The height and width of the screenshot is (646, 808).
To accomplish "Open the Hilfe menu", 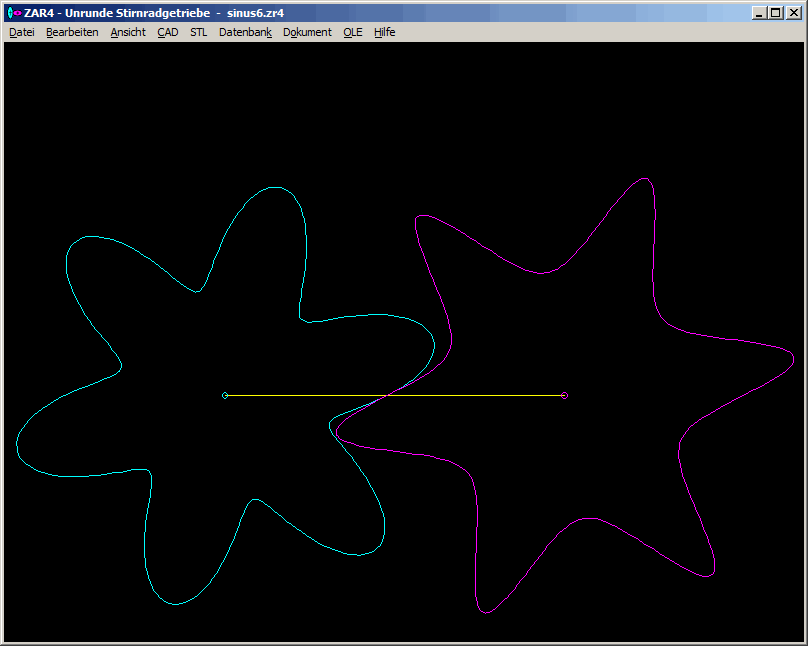I will click(x=385, y=32).
